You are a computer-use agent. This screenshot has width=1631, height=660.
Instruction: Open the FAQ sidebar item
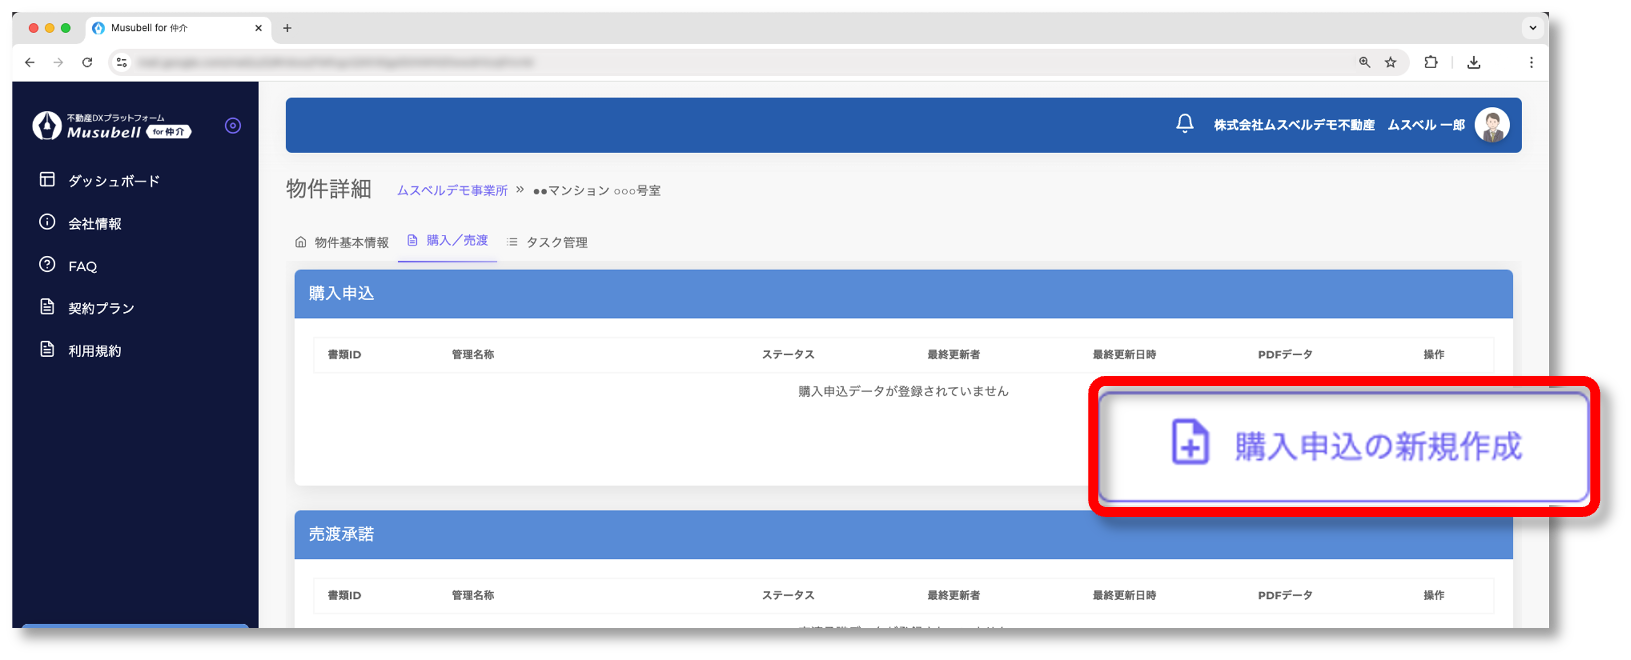[x=82, y=266]
